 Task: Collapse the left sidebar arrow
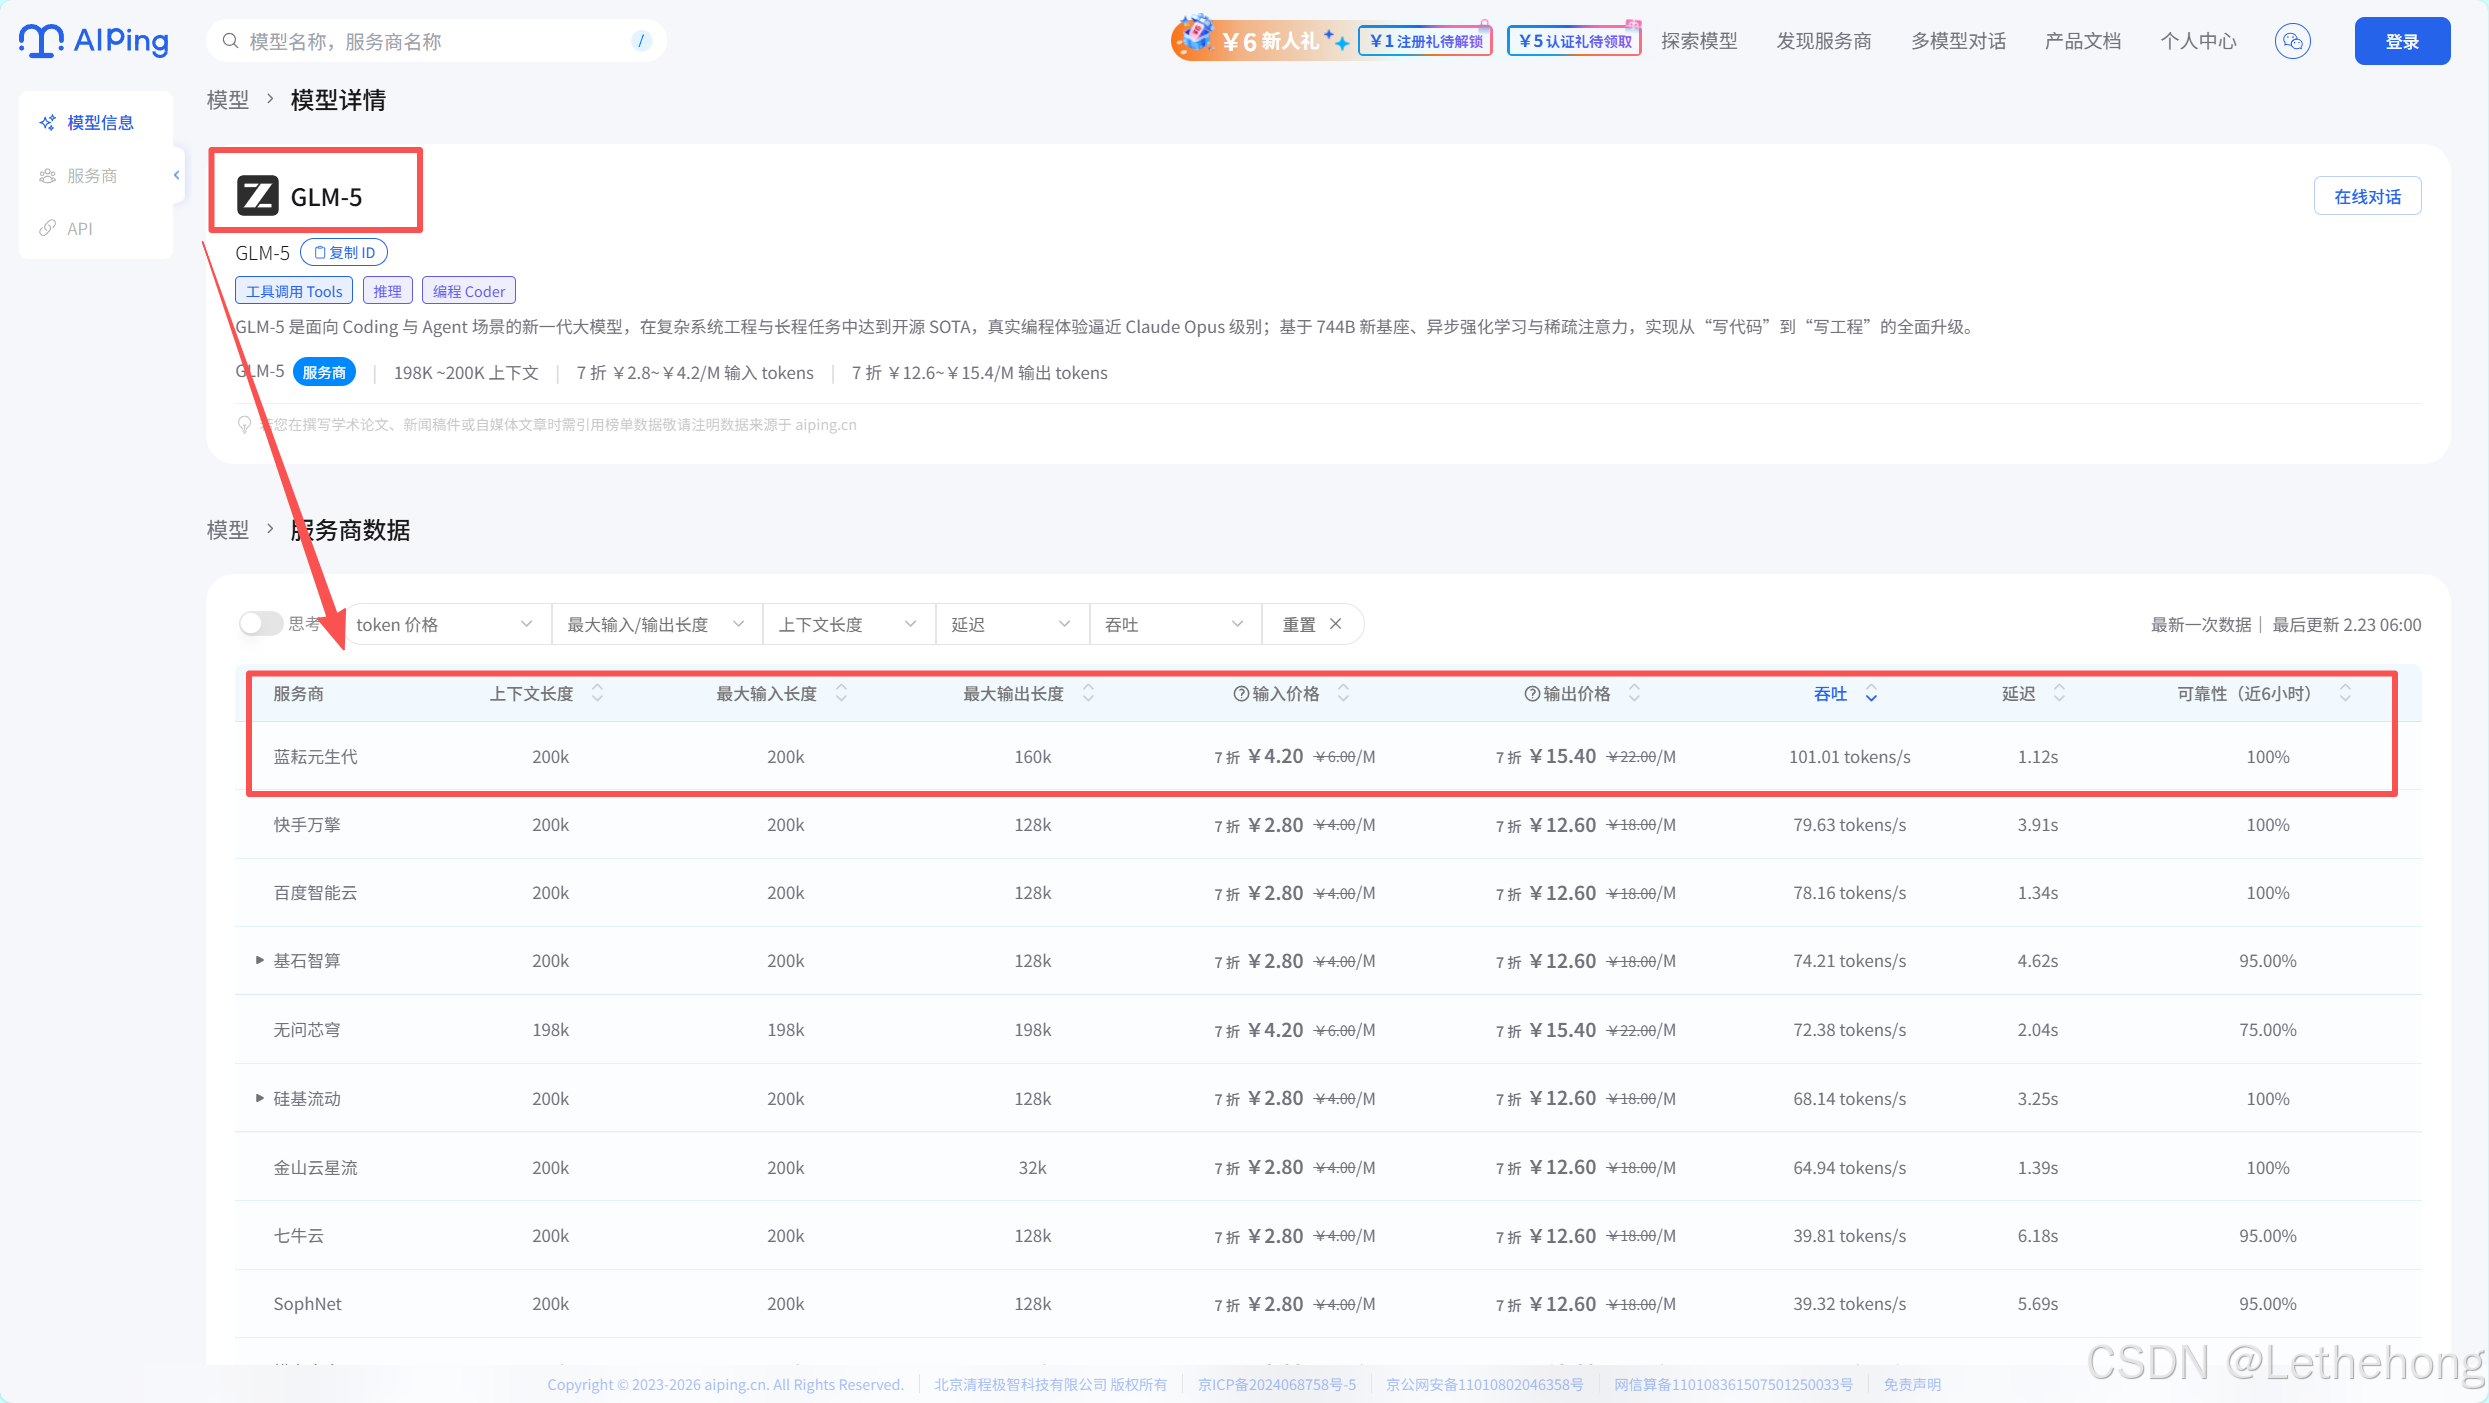pos(177,175)
